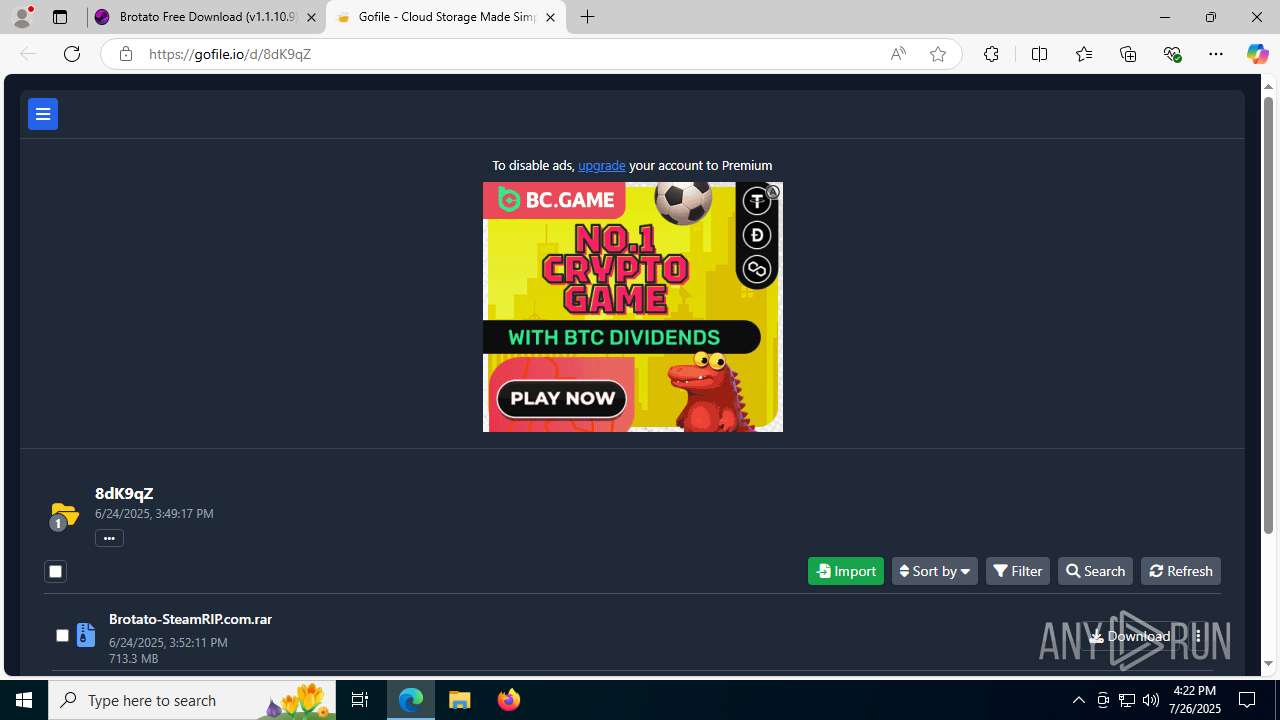The image size is (1280, 720).
Task: Click the 8dK9qZ folder title
Action: 124,493
